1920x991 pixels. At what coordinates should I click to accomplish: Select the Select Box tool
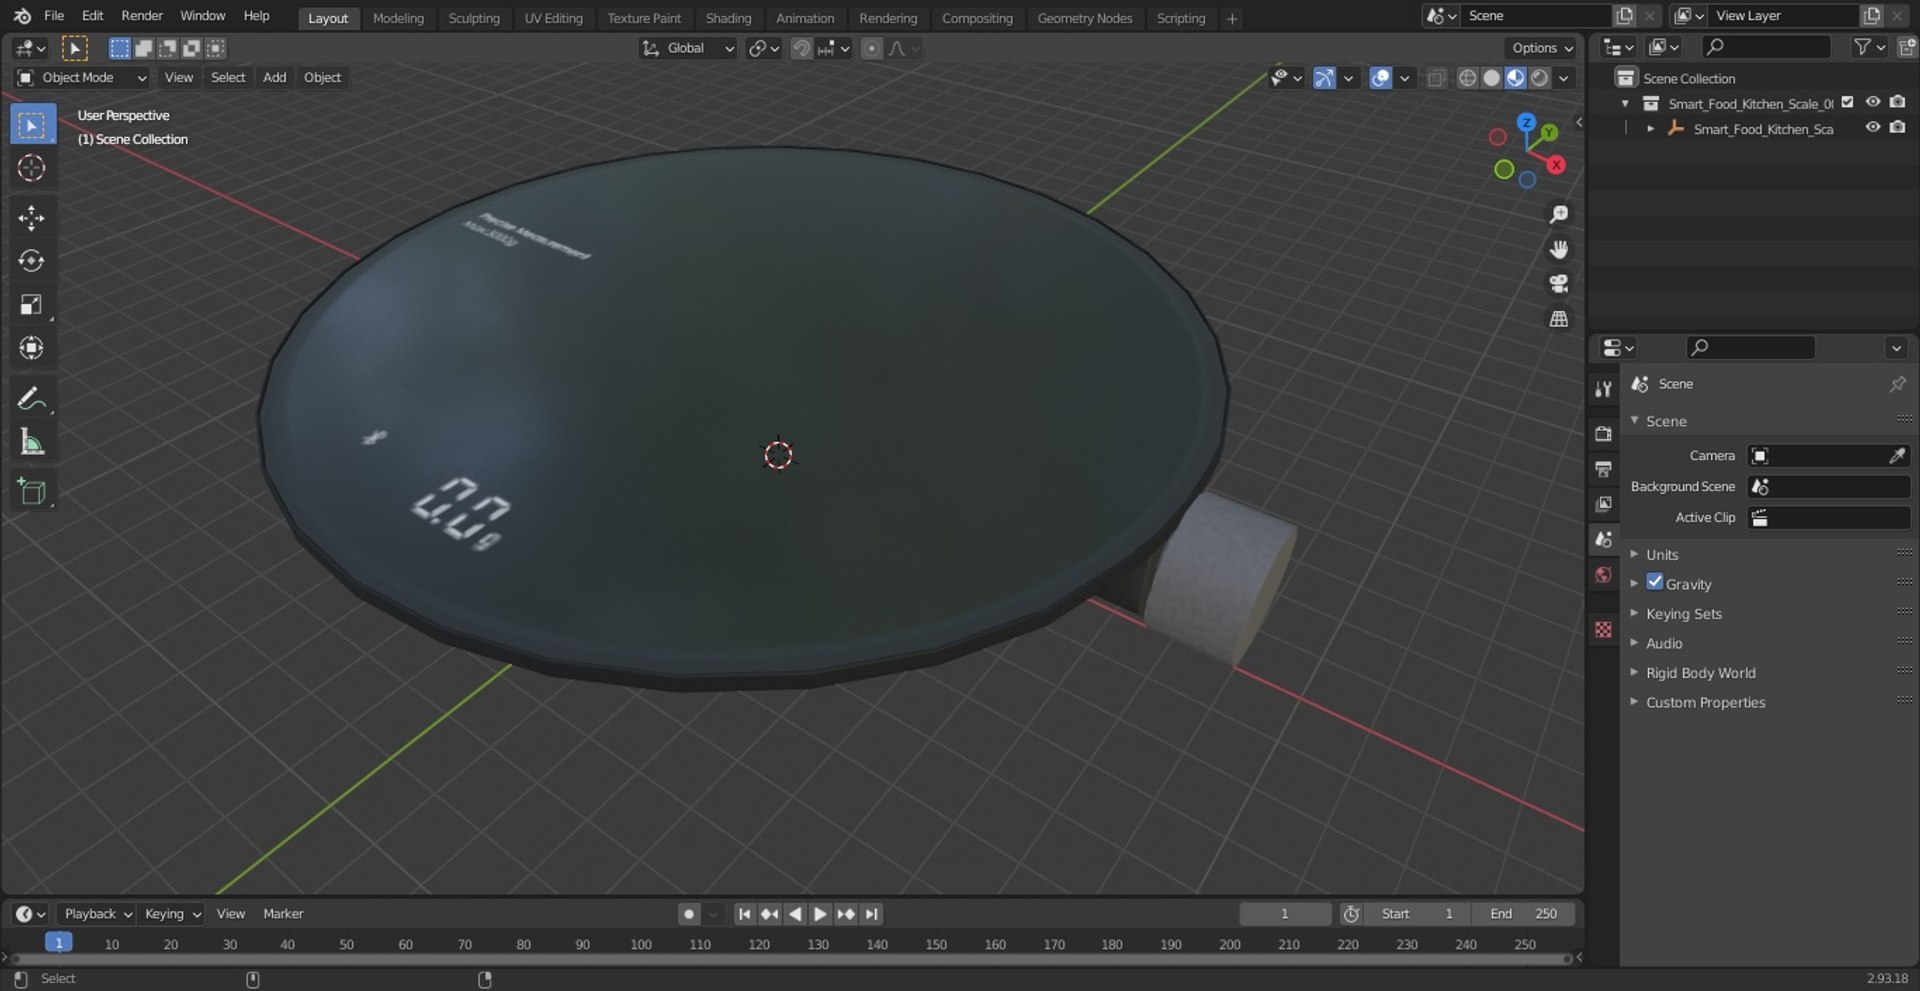(32, 125)
